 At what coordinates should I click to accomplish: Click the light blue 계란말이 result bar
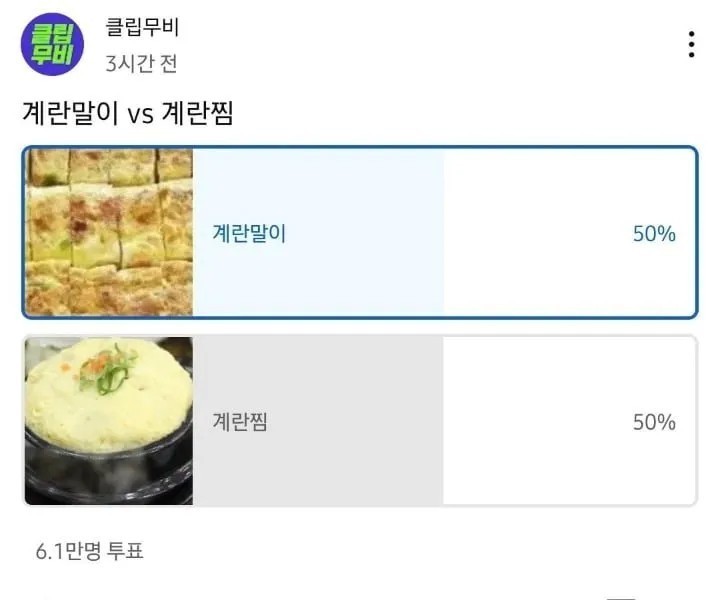[370, 233]
